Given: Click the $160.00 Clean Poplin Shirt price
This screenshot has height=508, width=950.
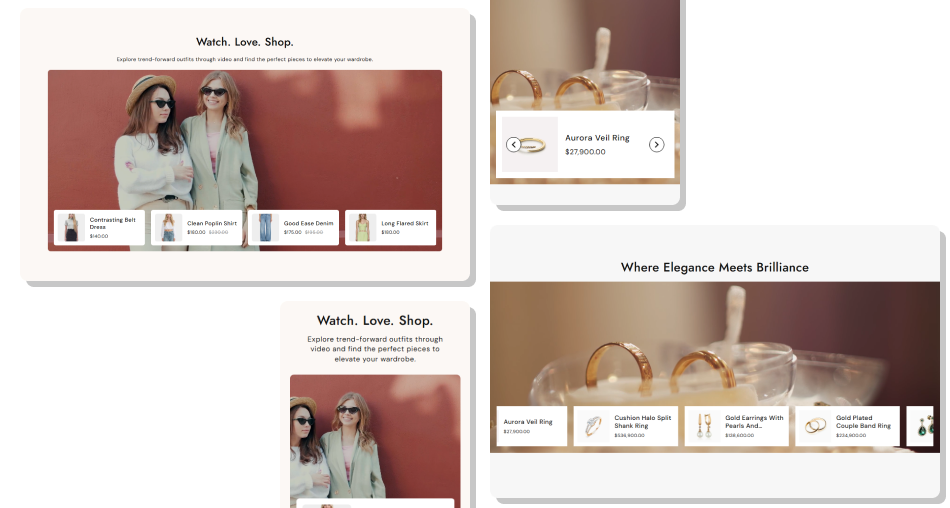Looking at the screenshot, I should tap(196, 232).
